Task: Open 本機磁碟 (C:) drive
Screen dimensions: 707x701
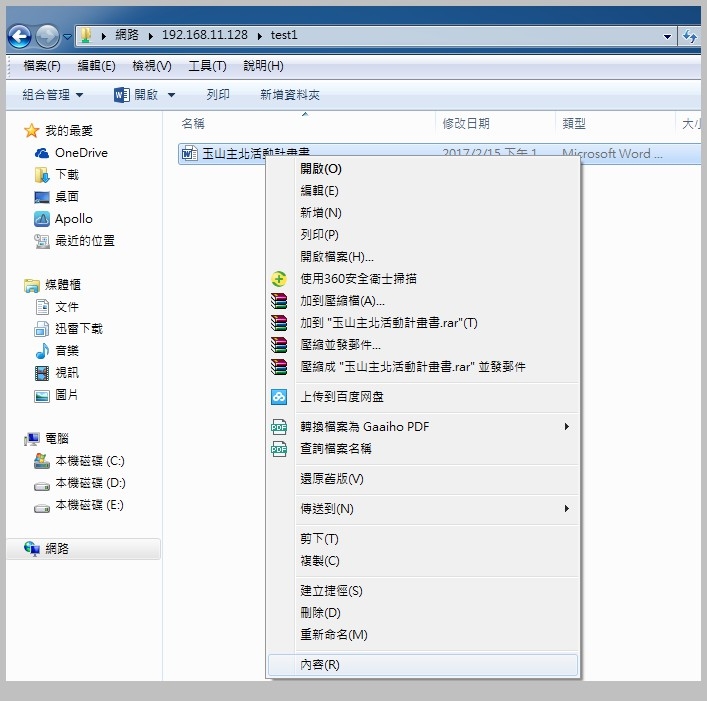Action: pos(79,461)
